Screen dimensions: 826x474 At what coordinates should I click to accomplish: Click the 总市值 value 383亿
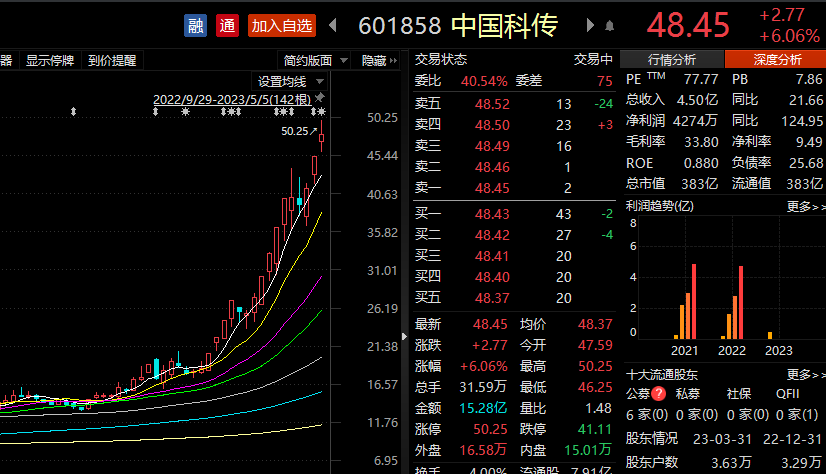pyautogui.click(x=700, y=183)
